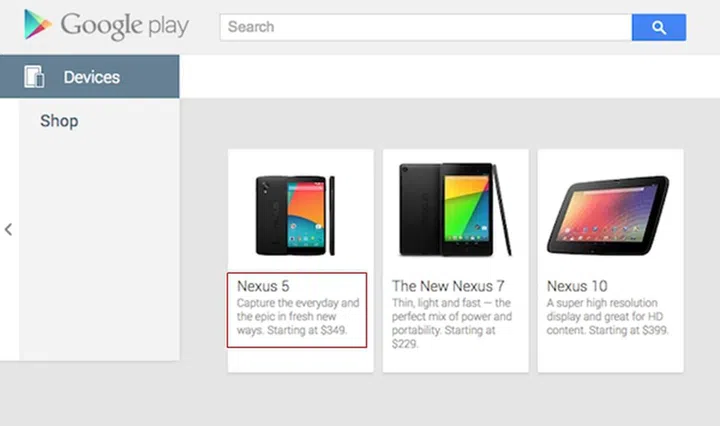The height and width of the screenshot is (426, 720).
Task: Open the Shop menu item
Action: click(59, 121)
